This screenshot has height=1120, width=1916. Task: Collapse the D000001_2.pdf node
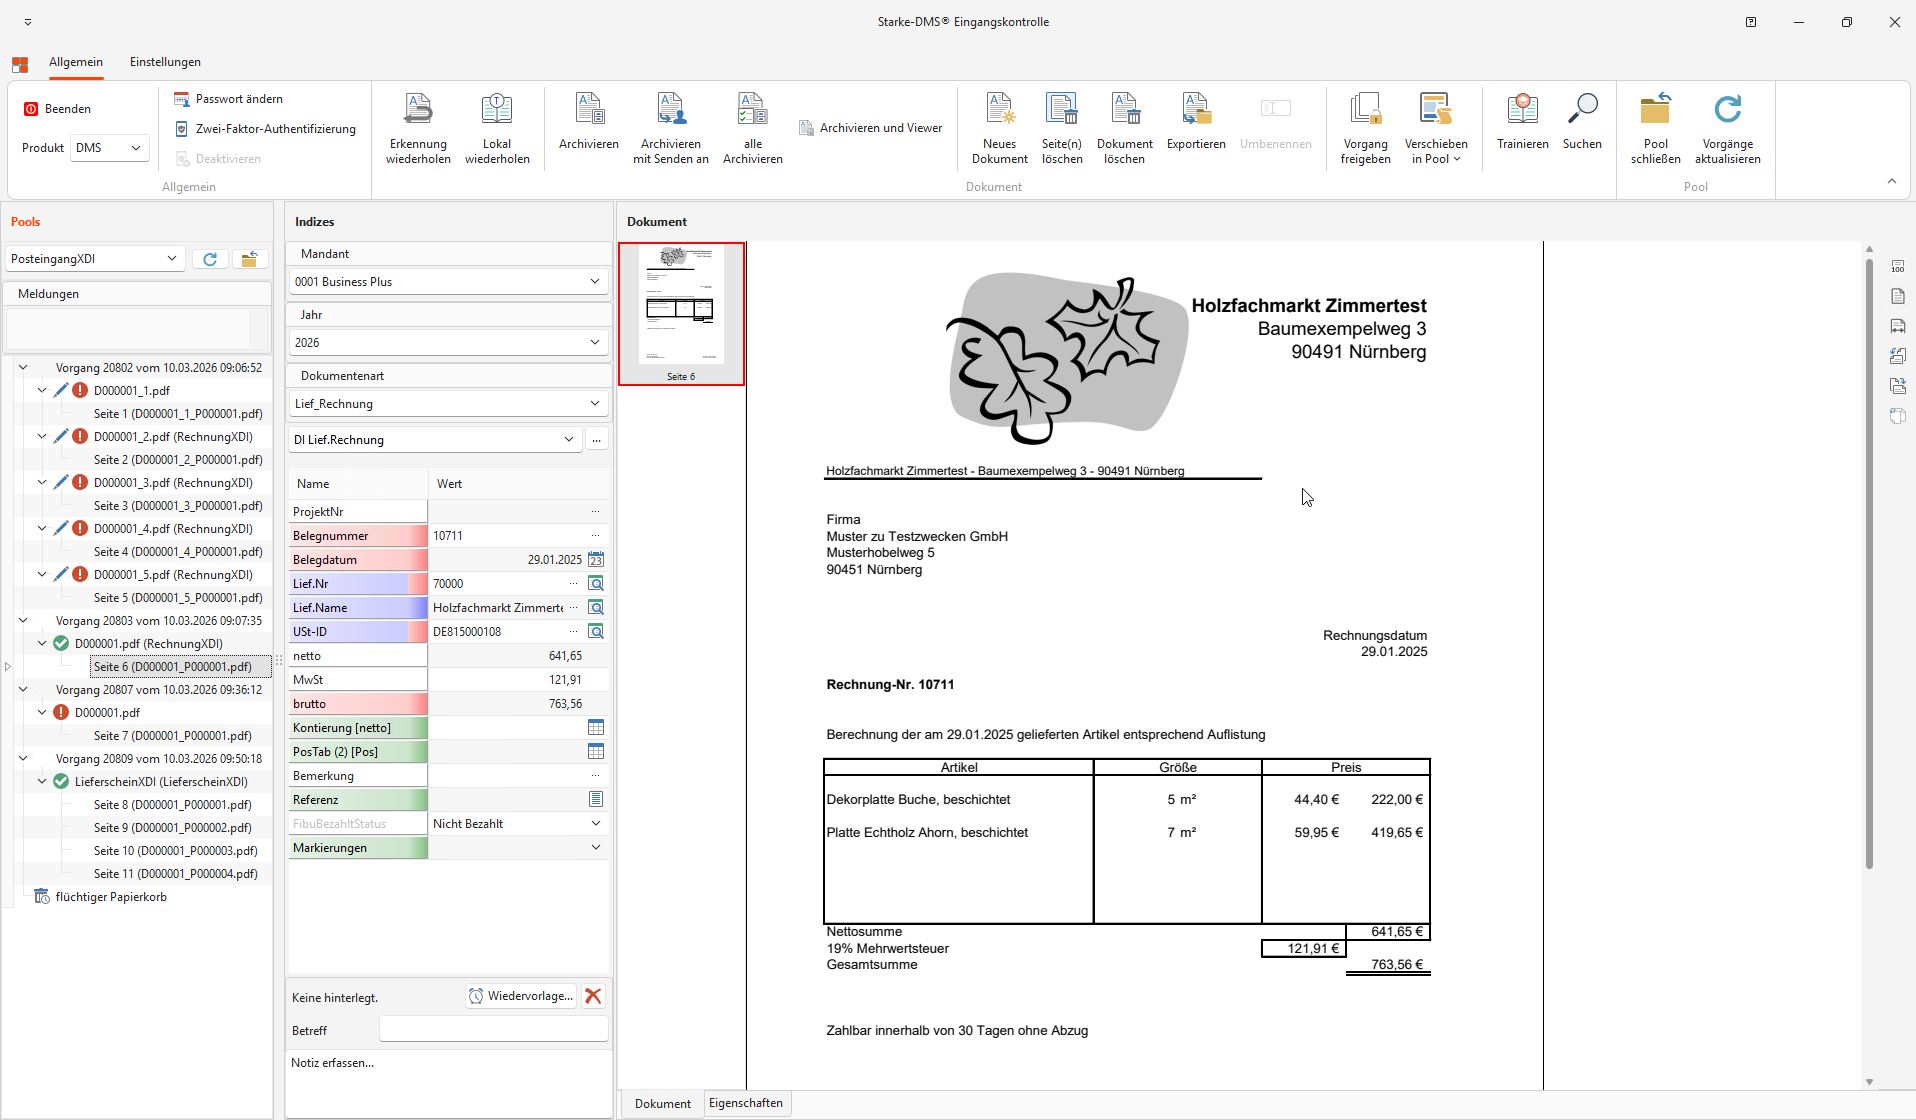[42, 437]
